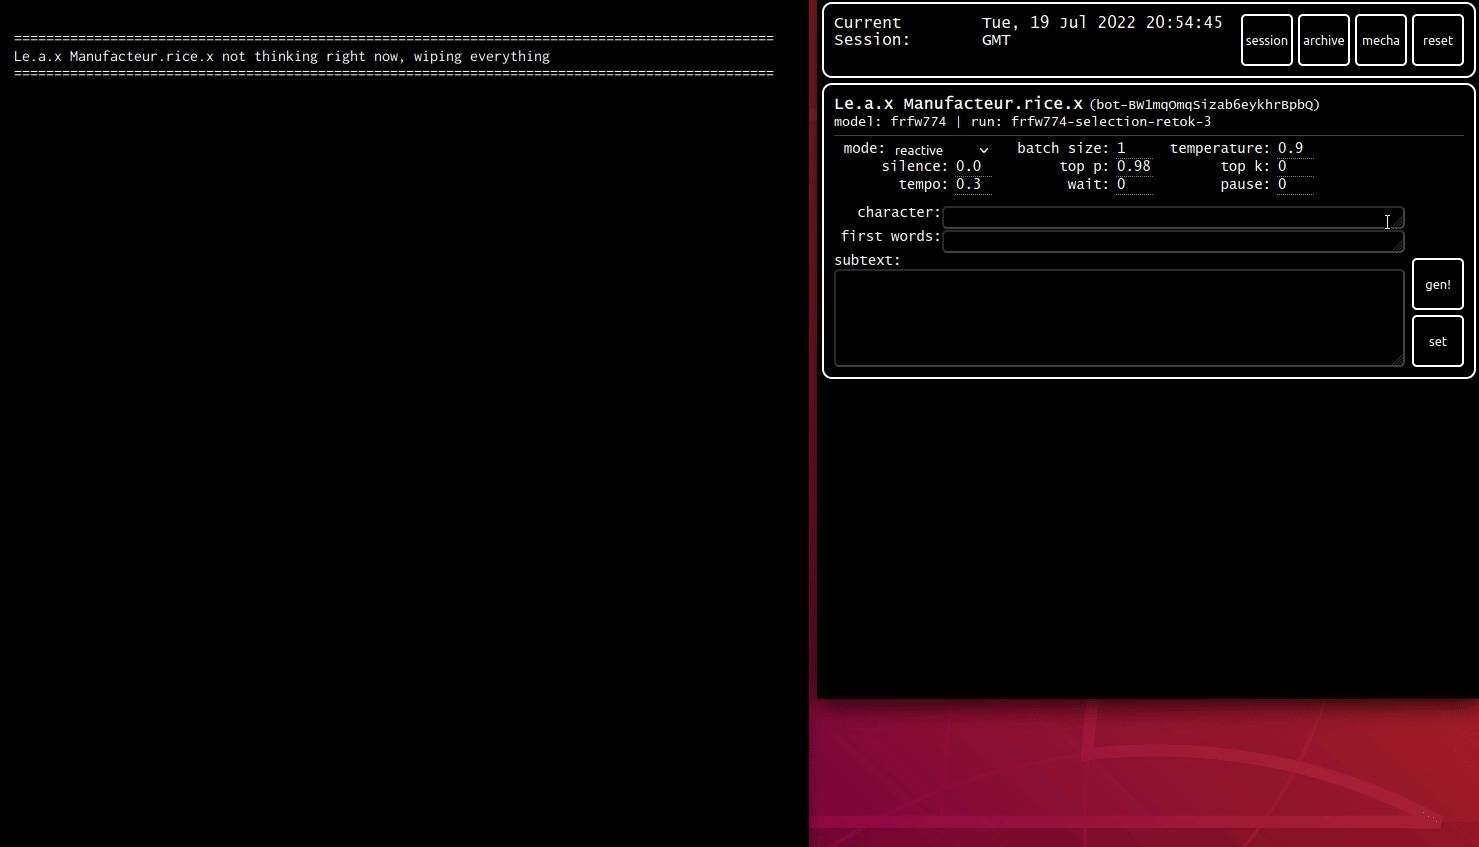The height and width of the screenshot is (847, 1479).
Task: Click the Le.a.x Manufacteur.rice.x bot title
Action: tap(958, 103)
